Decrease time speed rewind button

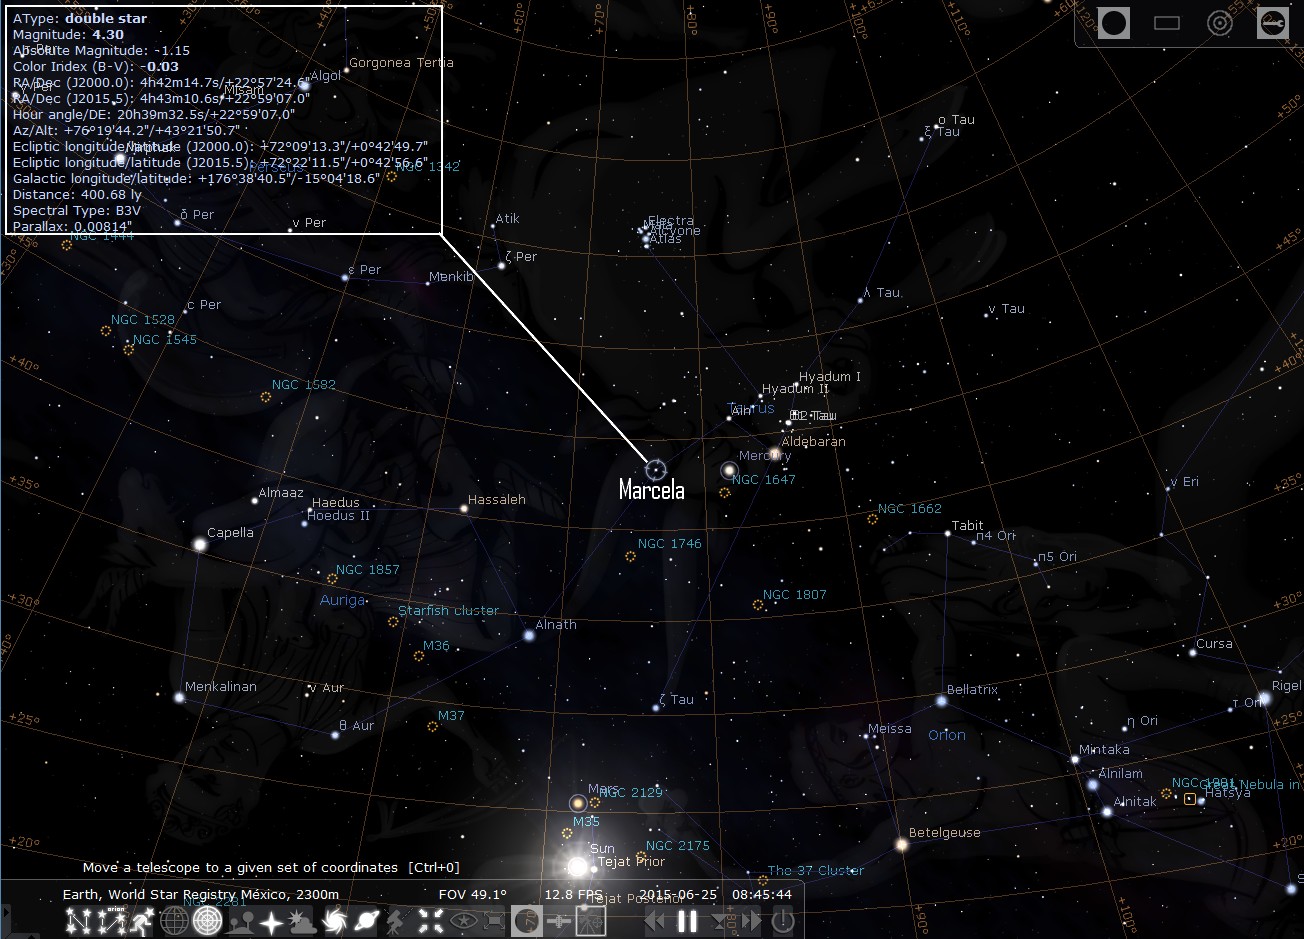[655, 921]
